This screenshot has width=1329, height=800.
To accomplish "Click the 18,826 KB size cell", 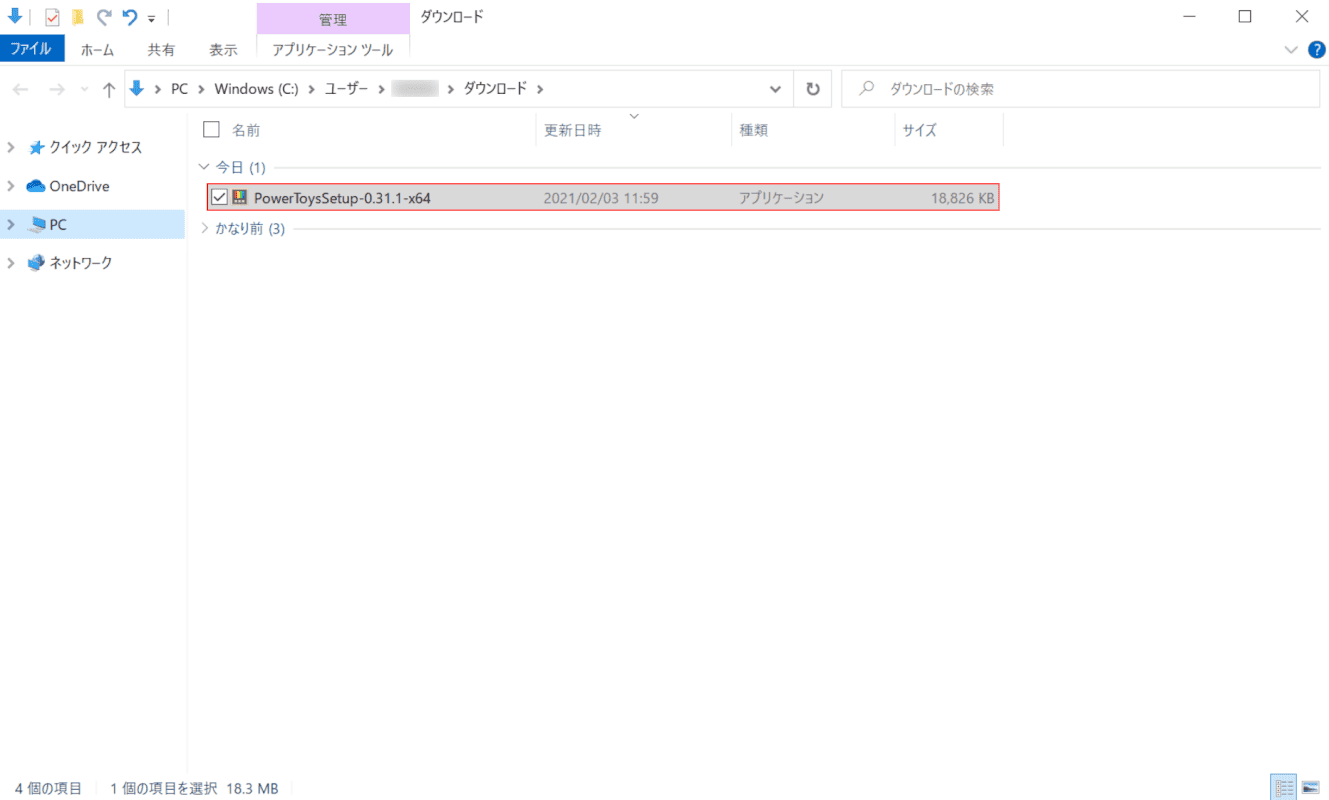I will click(962, 198).
